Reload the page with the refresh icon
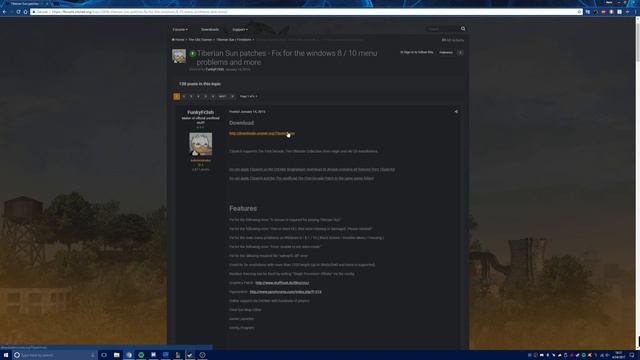640x360 pixels. 18,12
